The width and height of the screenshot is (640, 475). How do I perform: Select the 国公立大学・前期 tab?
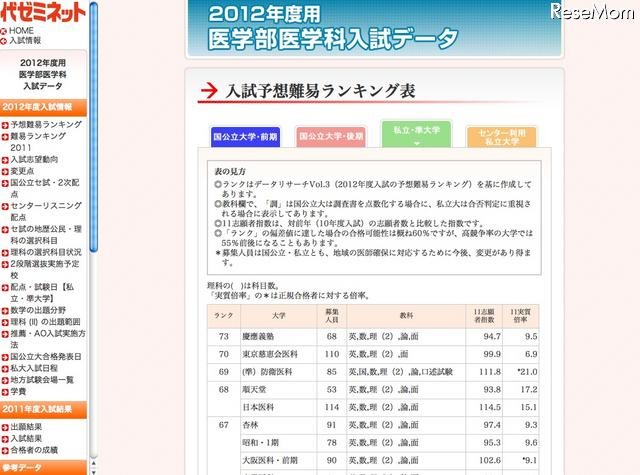click(243, 138)
